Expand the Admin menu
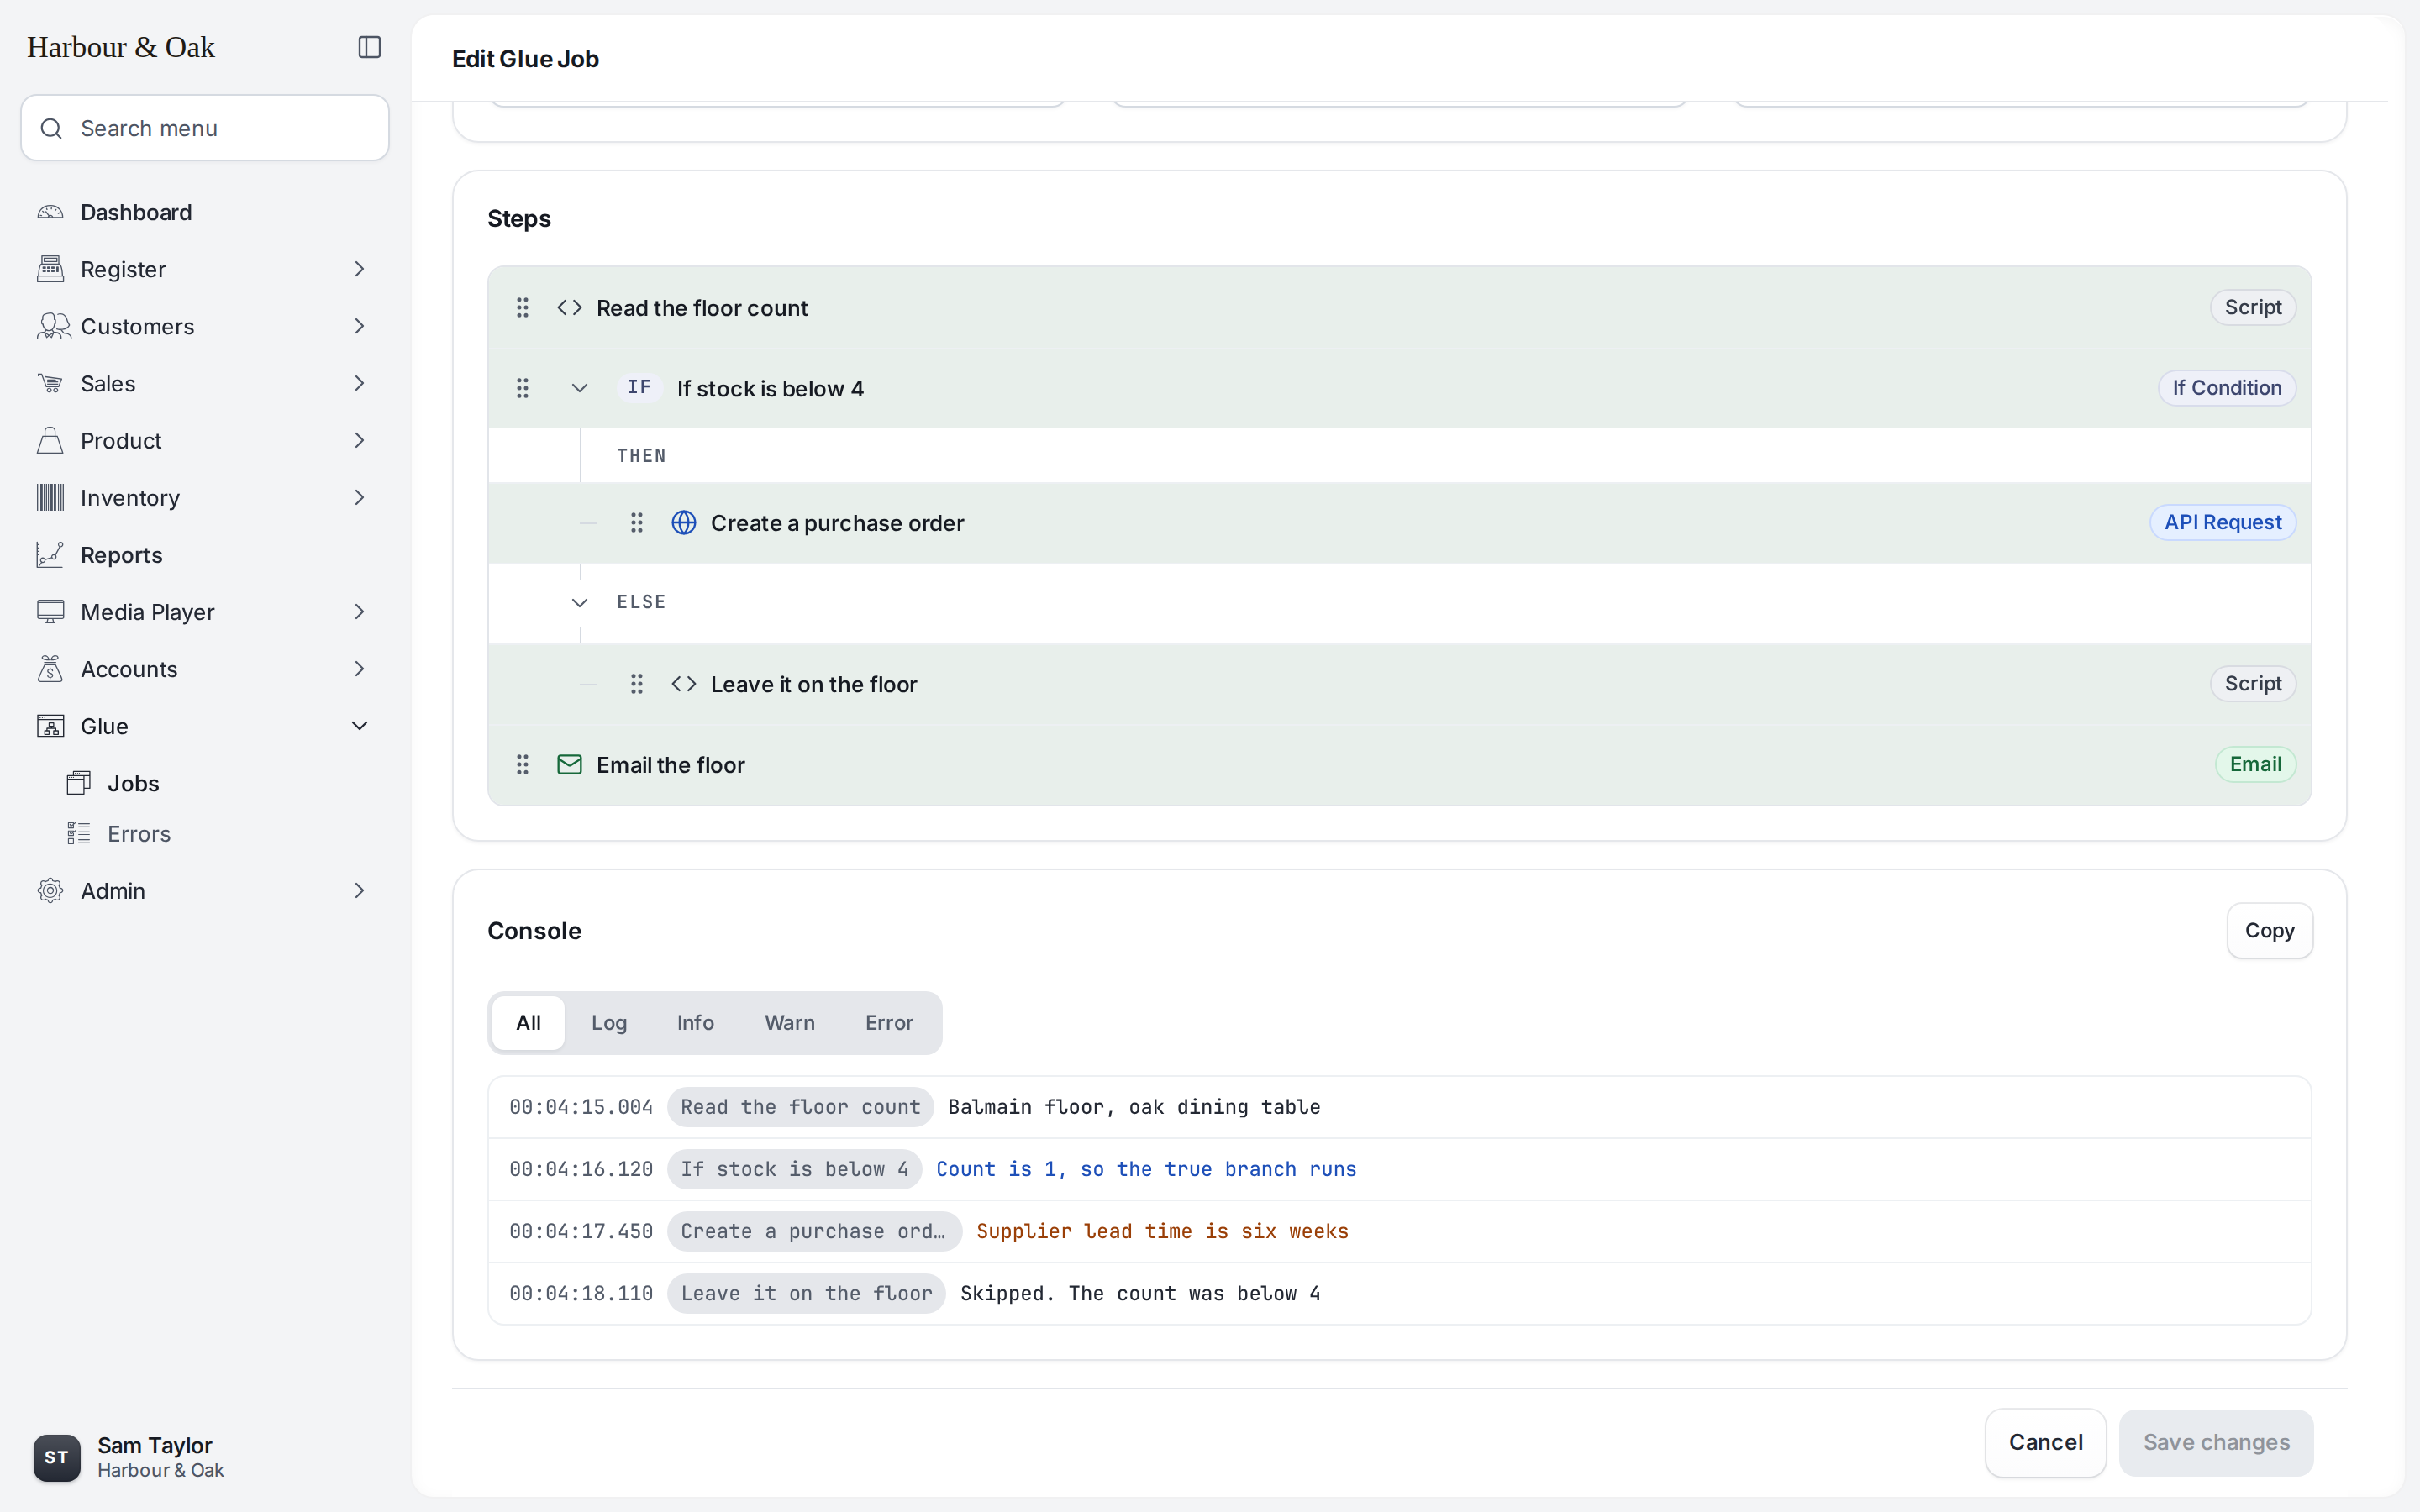This screenshot has width=2420, height=1512. [x=359, y=890]
